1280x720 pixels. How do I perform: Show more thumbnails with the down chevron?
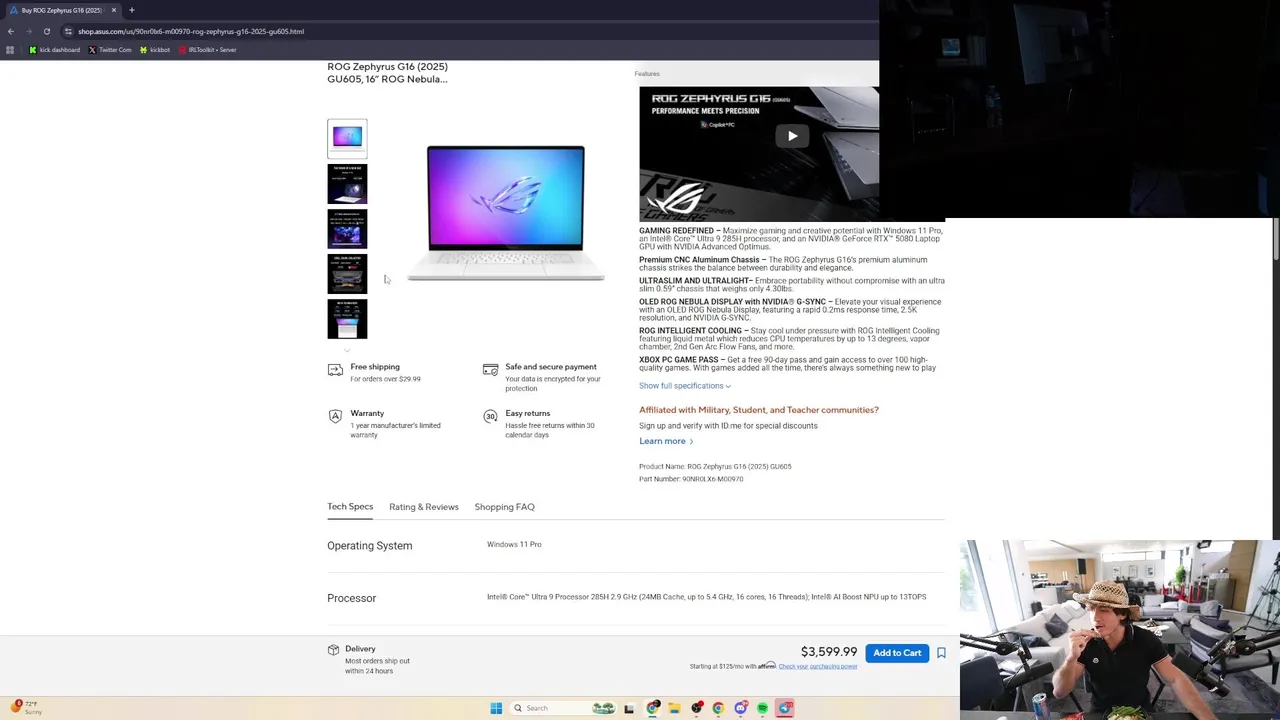click(347, 350)
